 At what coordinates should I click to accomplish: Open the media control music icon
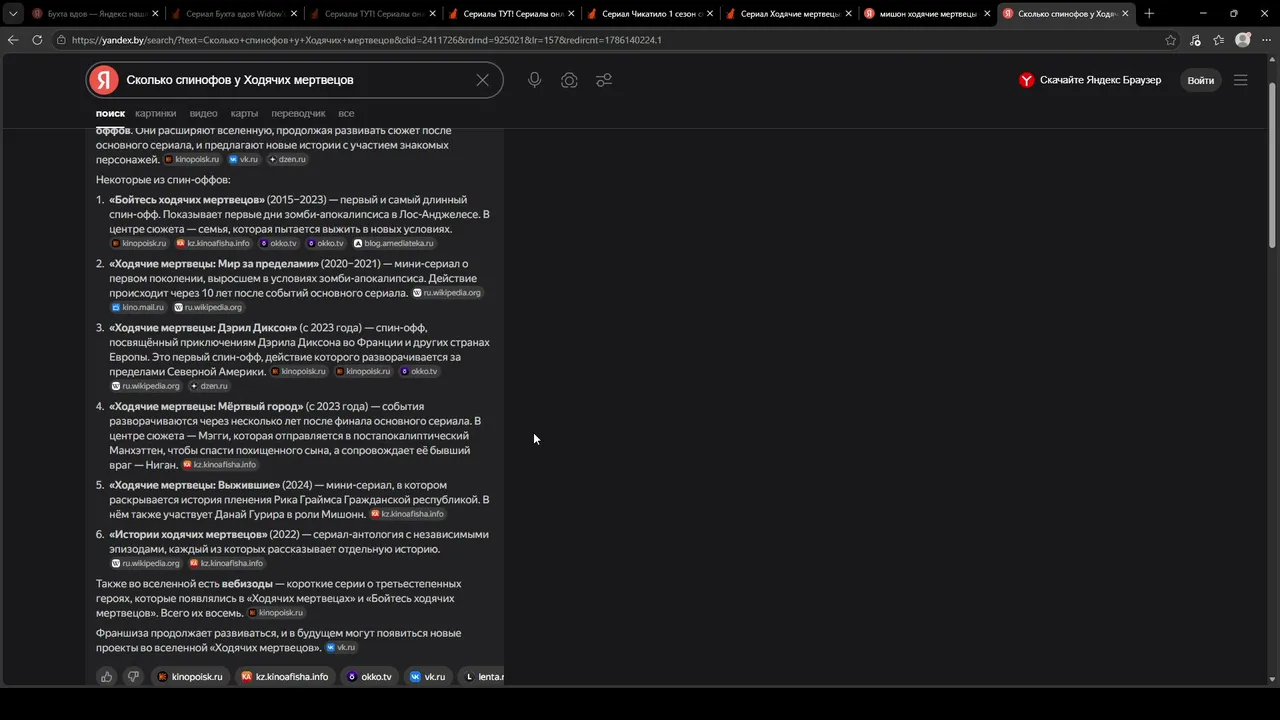(1196, 40)
